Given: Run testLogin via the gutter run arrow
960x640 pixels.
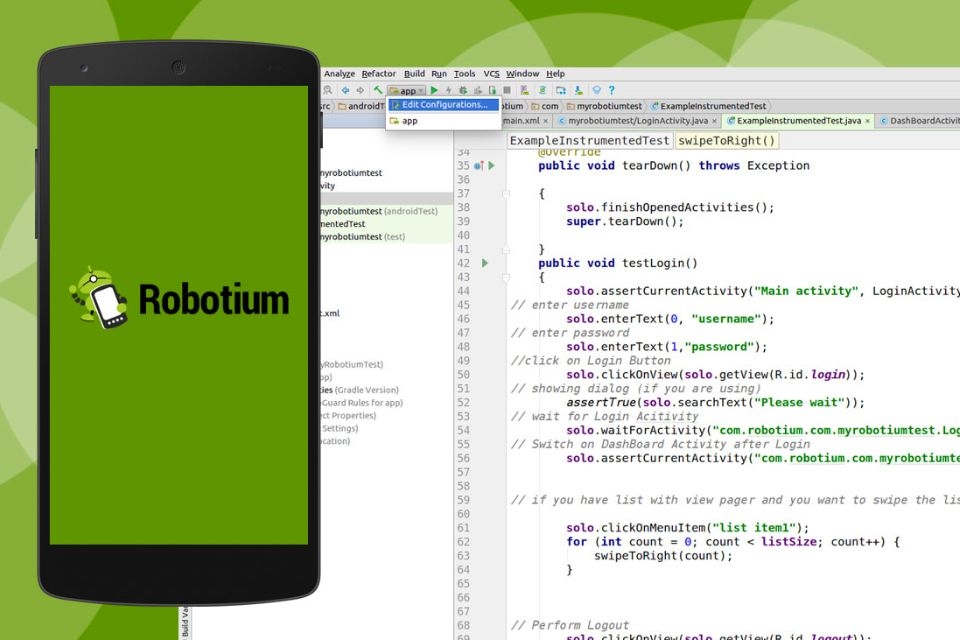Looking at the screenshot, I should point(485,263).
